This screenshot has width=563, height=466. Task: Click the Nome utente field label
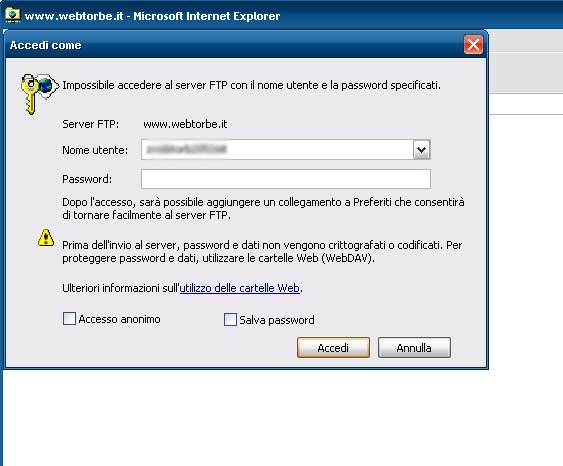coord(95,150)
